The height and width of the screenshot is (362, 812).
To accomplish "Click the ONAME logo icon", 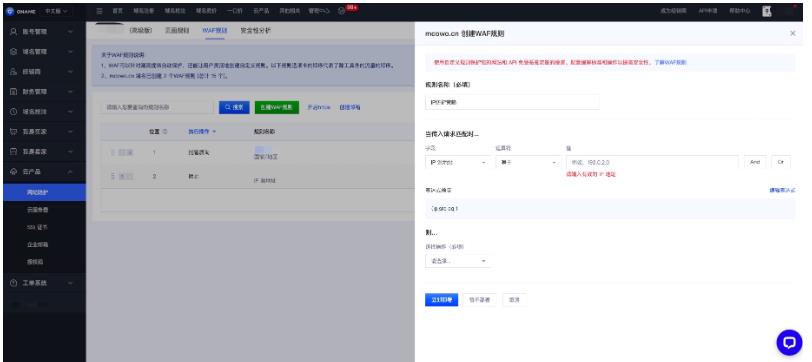I will coord(10,11).
